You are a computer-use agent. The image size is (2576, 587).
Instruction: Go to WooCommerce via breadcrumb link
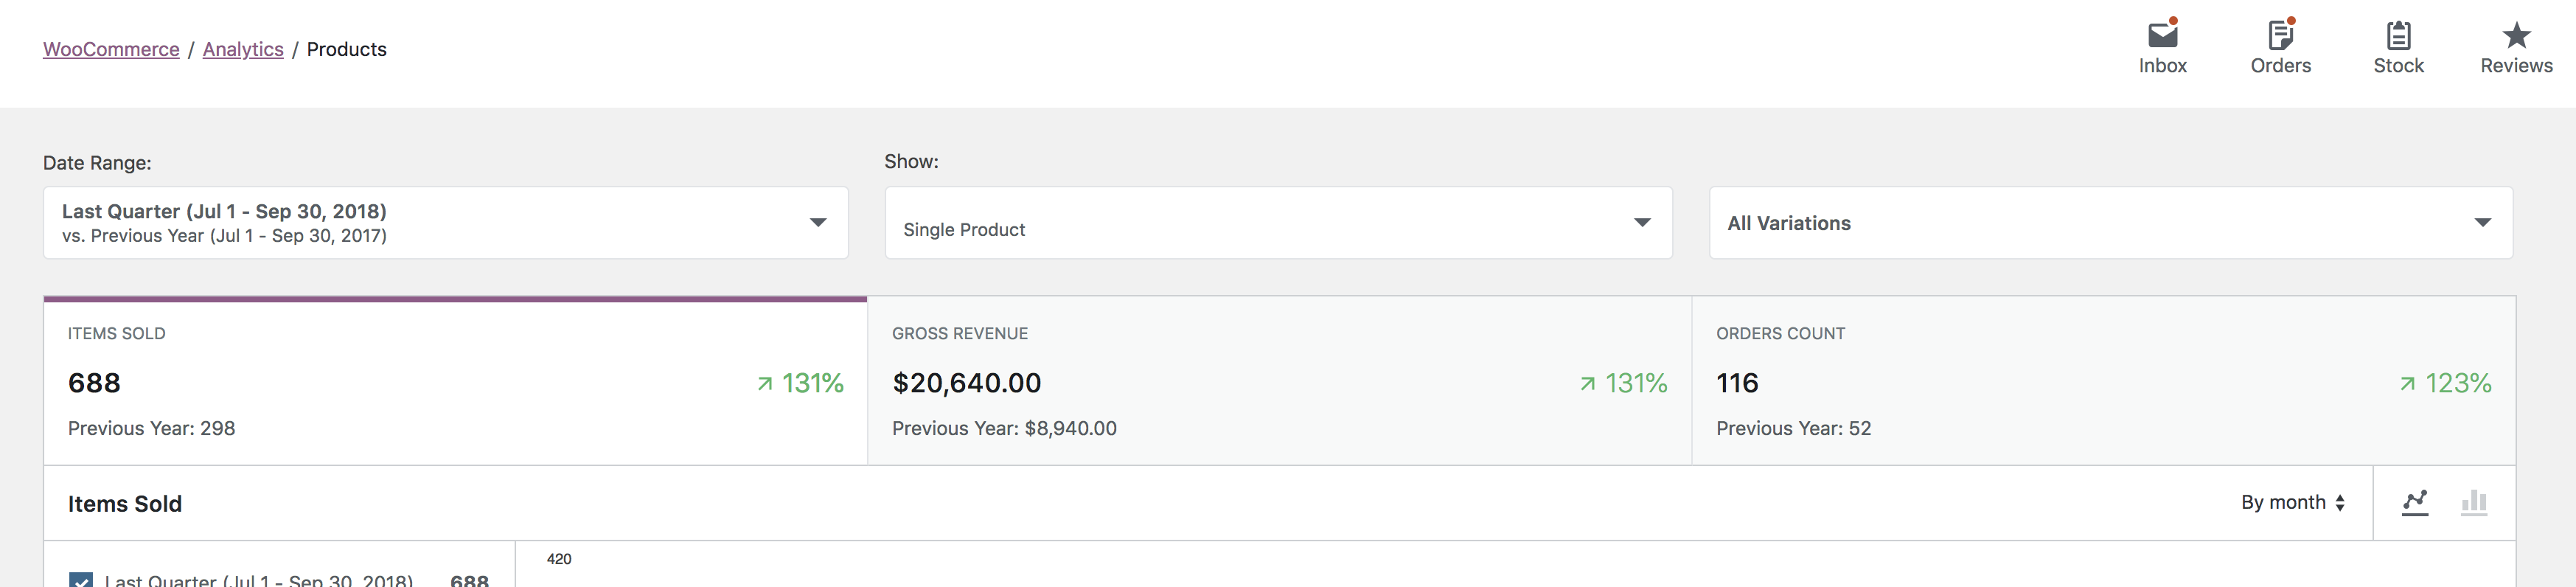110,48
